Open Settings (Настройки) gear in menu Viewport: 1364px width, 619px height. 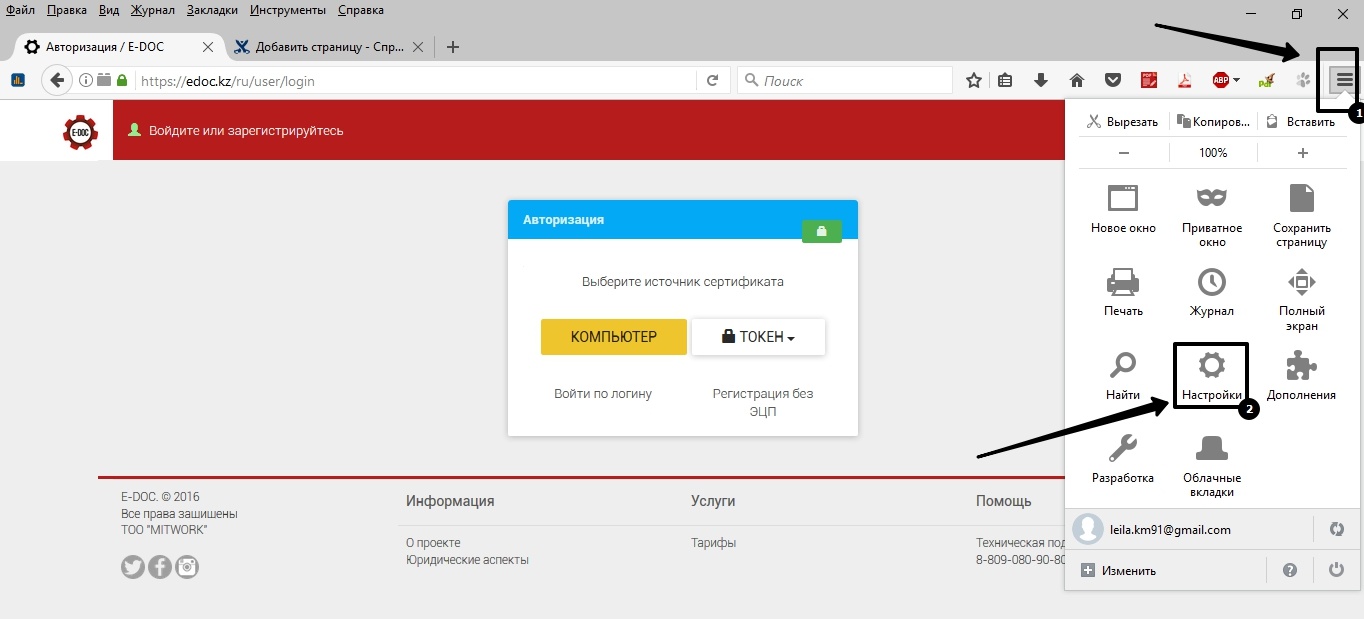(1211, 367)
